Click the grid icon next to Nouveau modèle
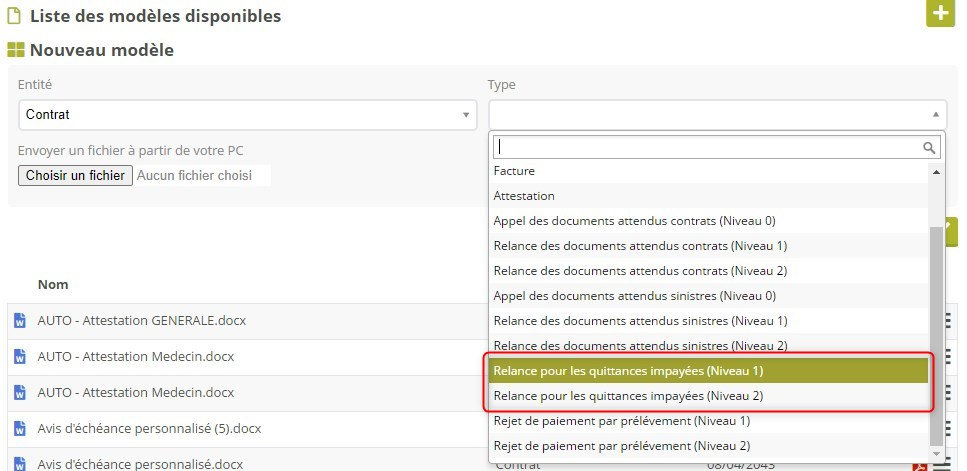967x471 pixels. [15, 49]
